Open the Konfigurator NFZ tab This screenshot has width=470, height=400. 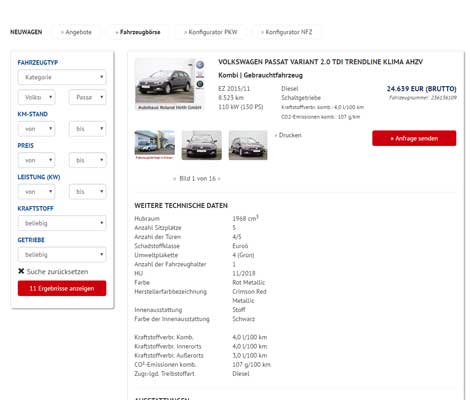pyautogui.click(x=286, y=32)
